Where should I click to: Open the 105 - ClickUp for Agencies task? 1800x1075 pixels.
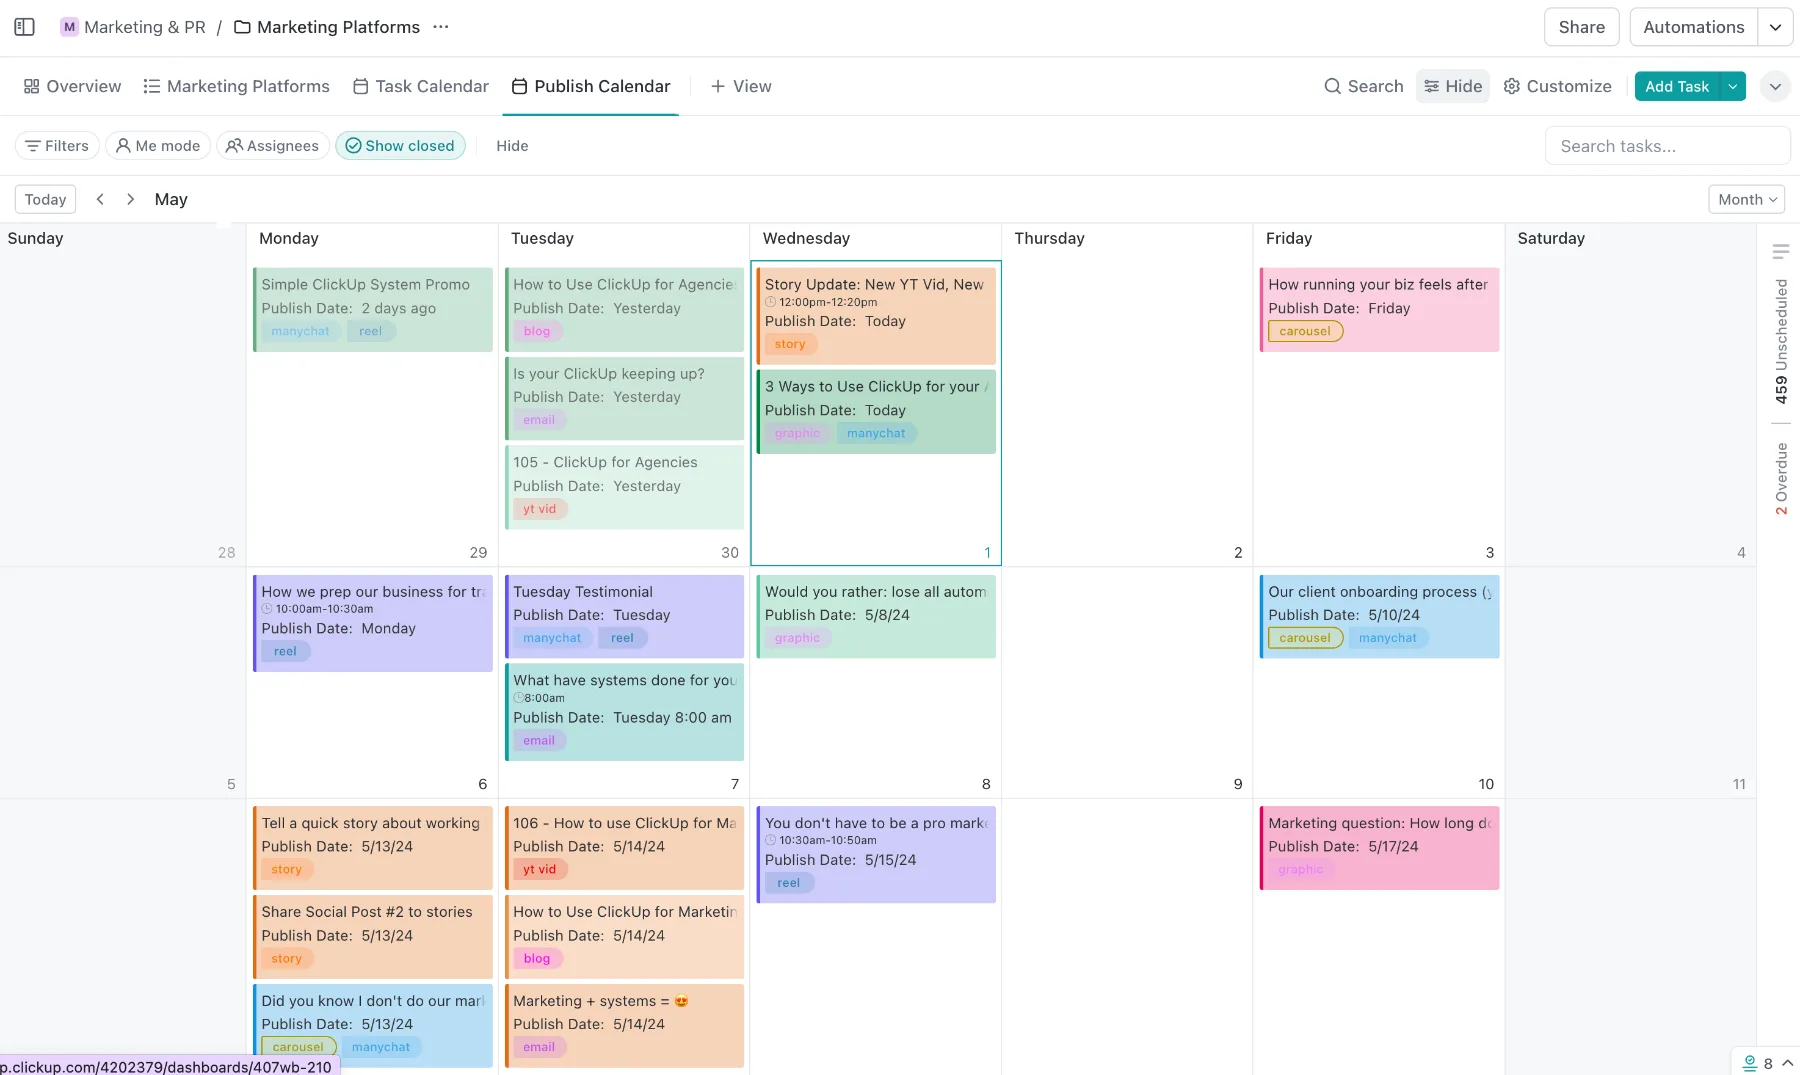tap(625, 486)
